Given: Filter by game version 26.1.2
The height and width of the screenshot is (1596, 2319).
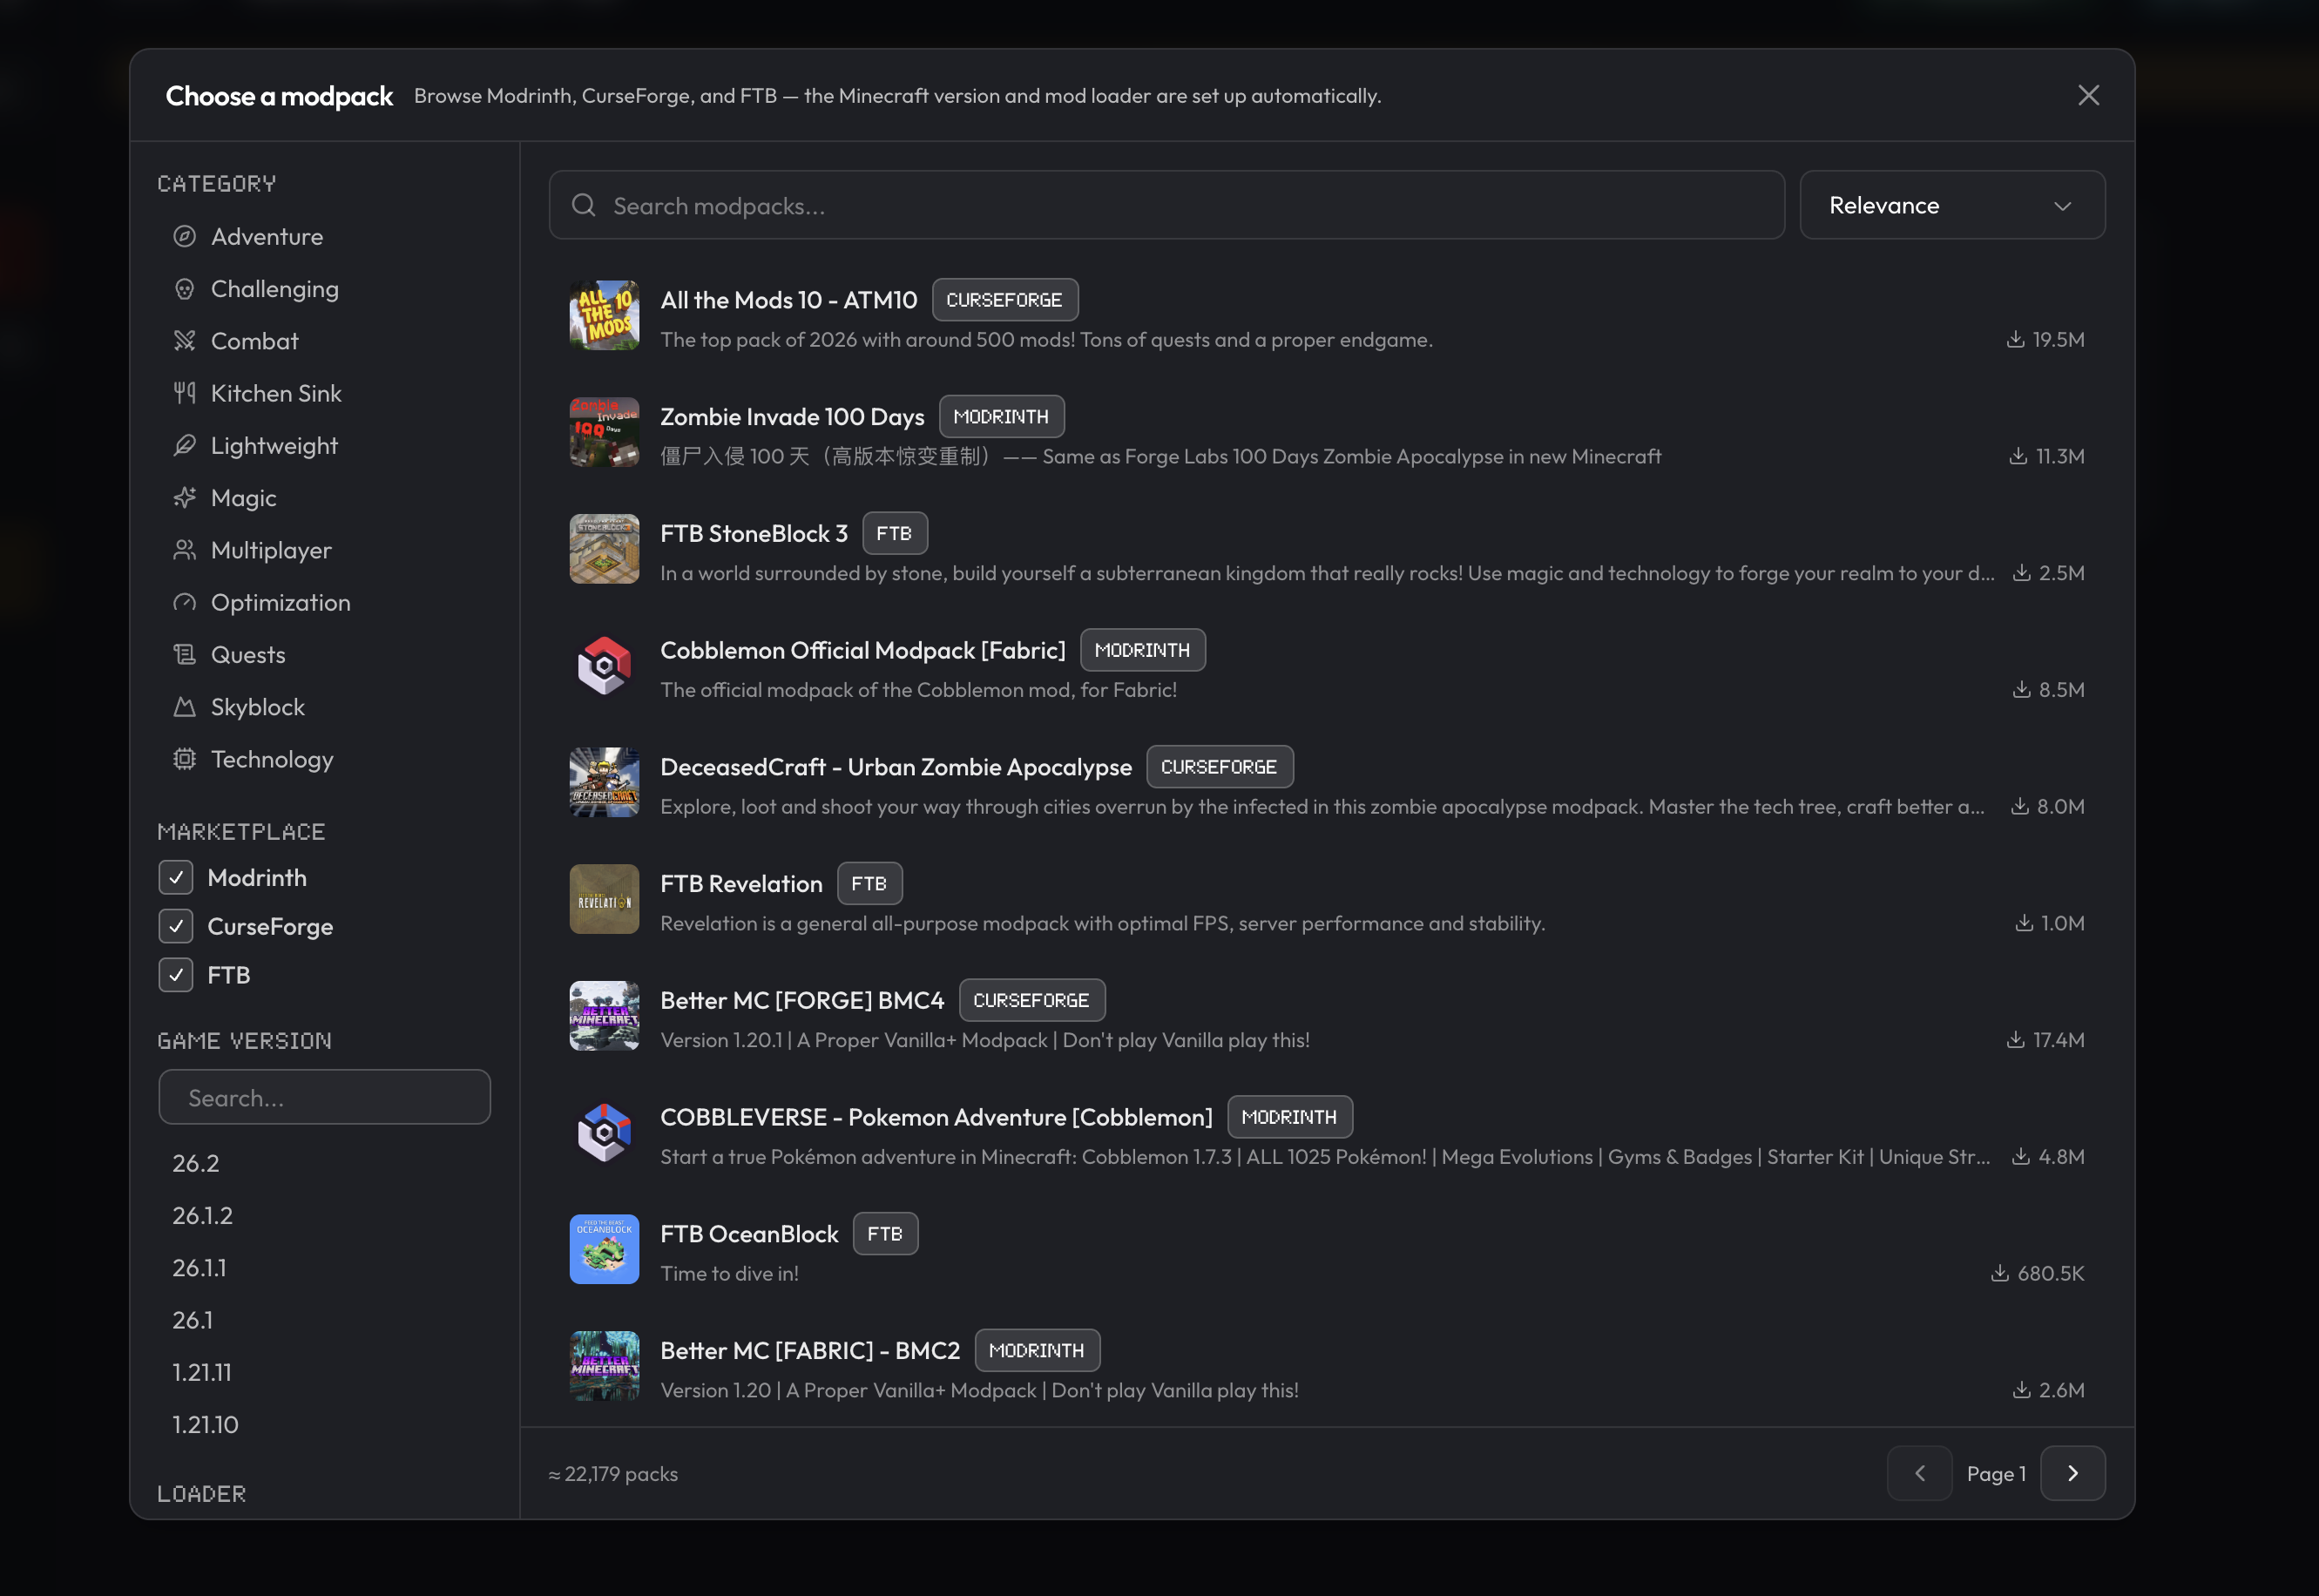Looking at the screenshot, I should [x=202, y=1215].
